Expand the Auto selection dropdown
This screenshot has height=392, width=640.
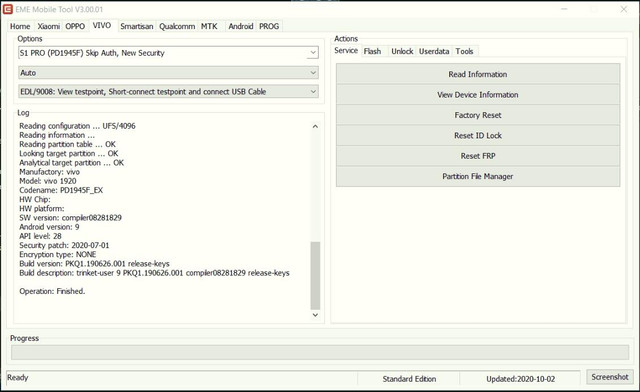[313, 73]
